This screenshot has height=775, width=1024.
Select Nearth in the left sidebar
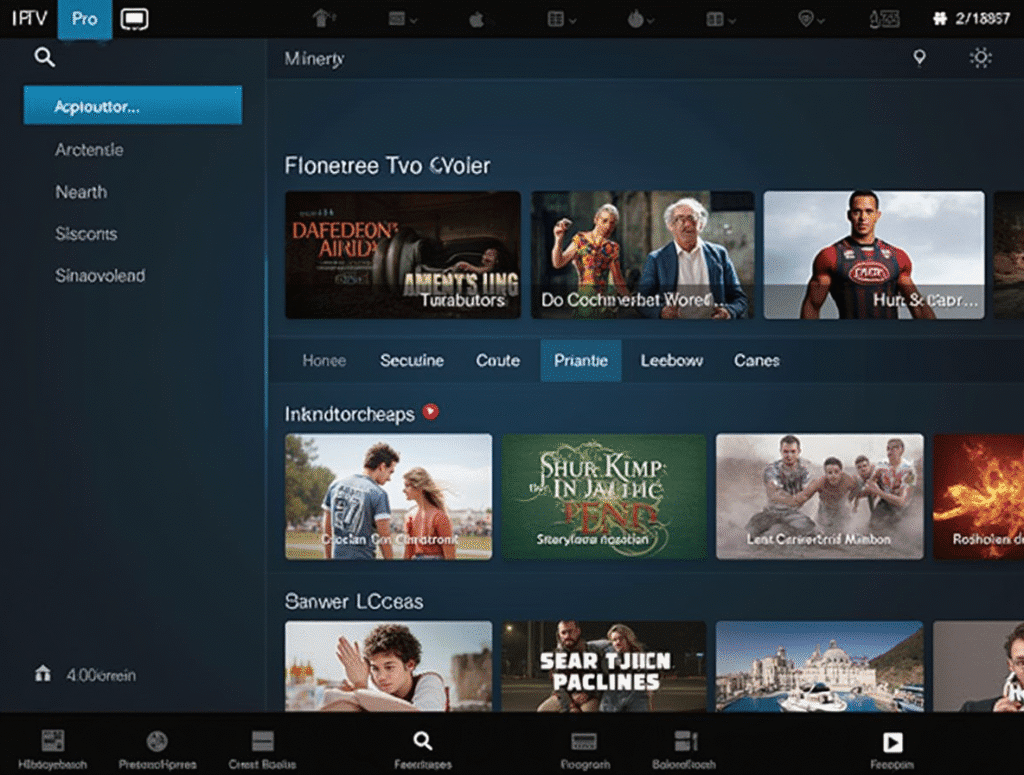(x=81, y=192)
